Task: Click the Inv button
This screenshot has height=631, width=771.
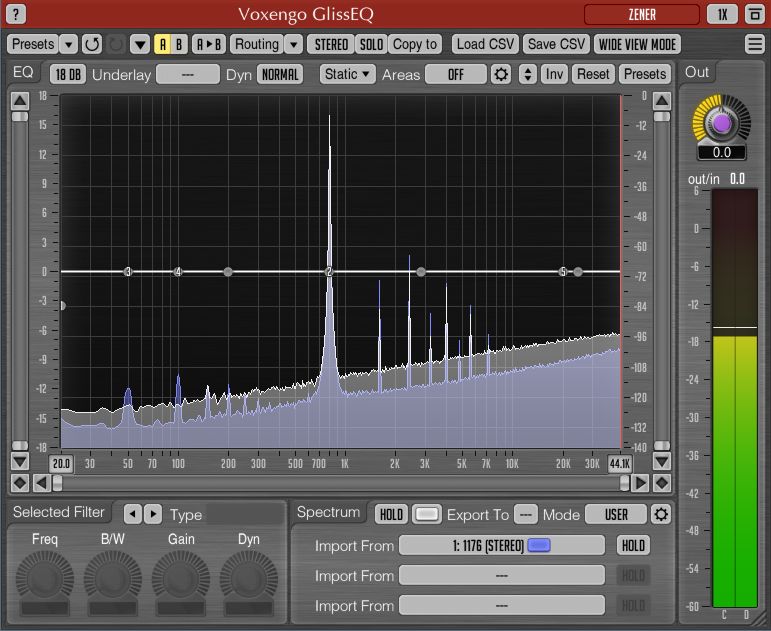Action: coord(554,74)
